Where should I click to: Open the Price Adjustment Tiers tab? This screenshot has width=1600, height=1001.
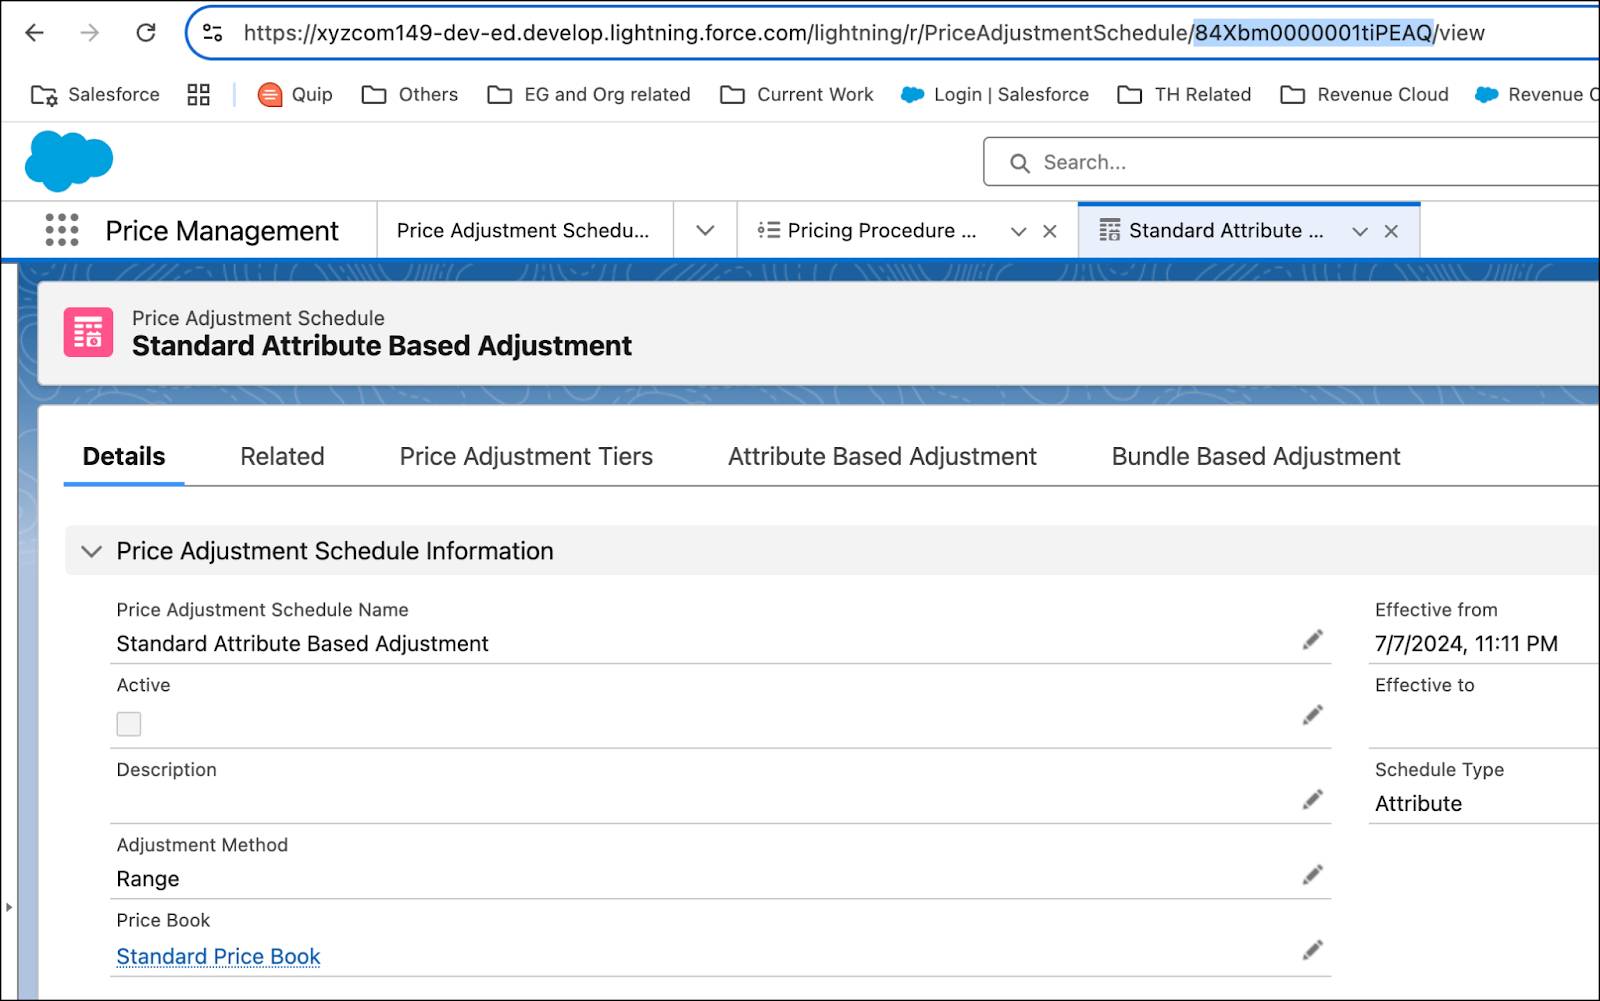point(526,457)
